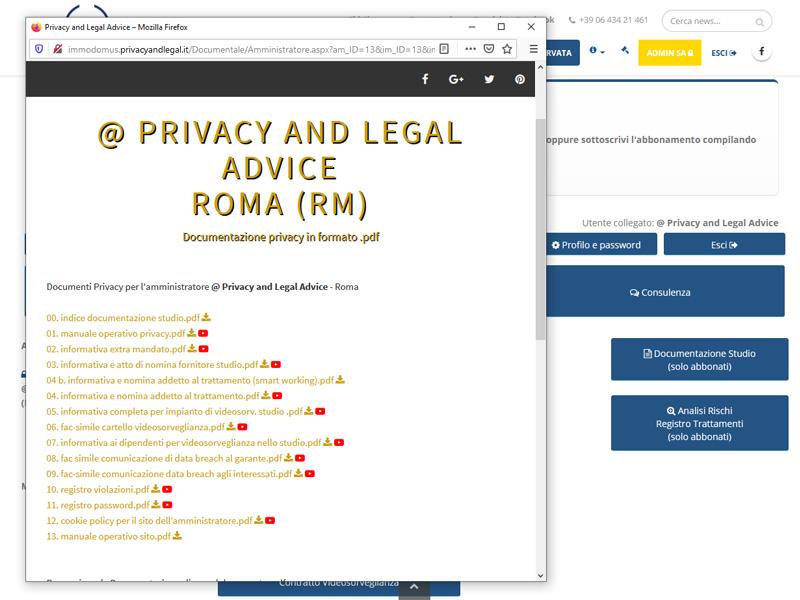Click the download icon for 05. informativa completa videosorv.
Screen dimensions: 800x600
(309, 411)
